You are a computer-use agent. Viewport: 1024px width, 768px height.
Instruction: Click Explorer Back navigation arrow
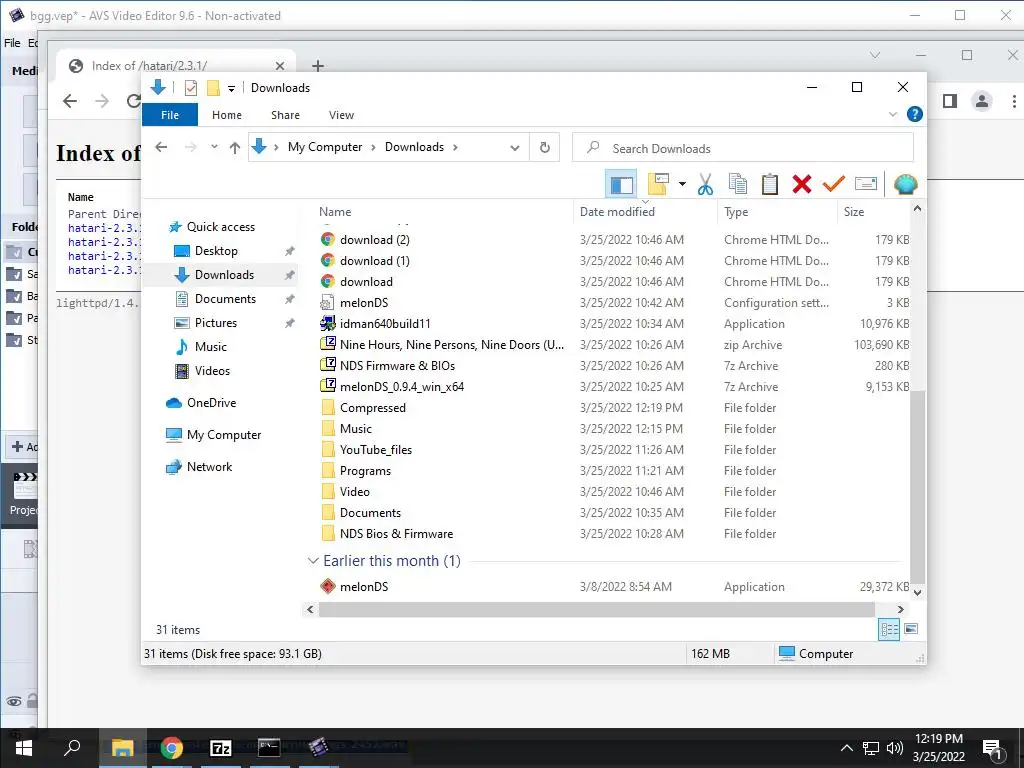coord(161,148)
